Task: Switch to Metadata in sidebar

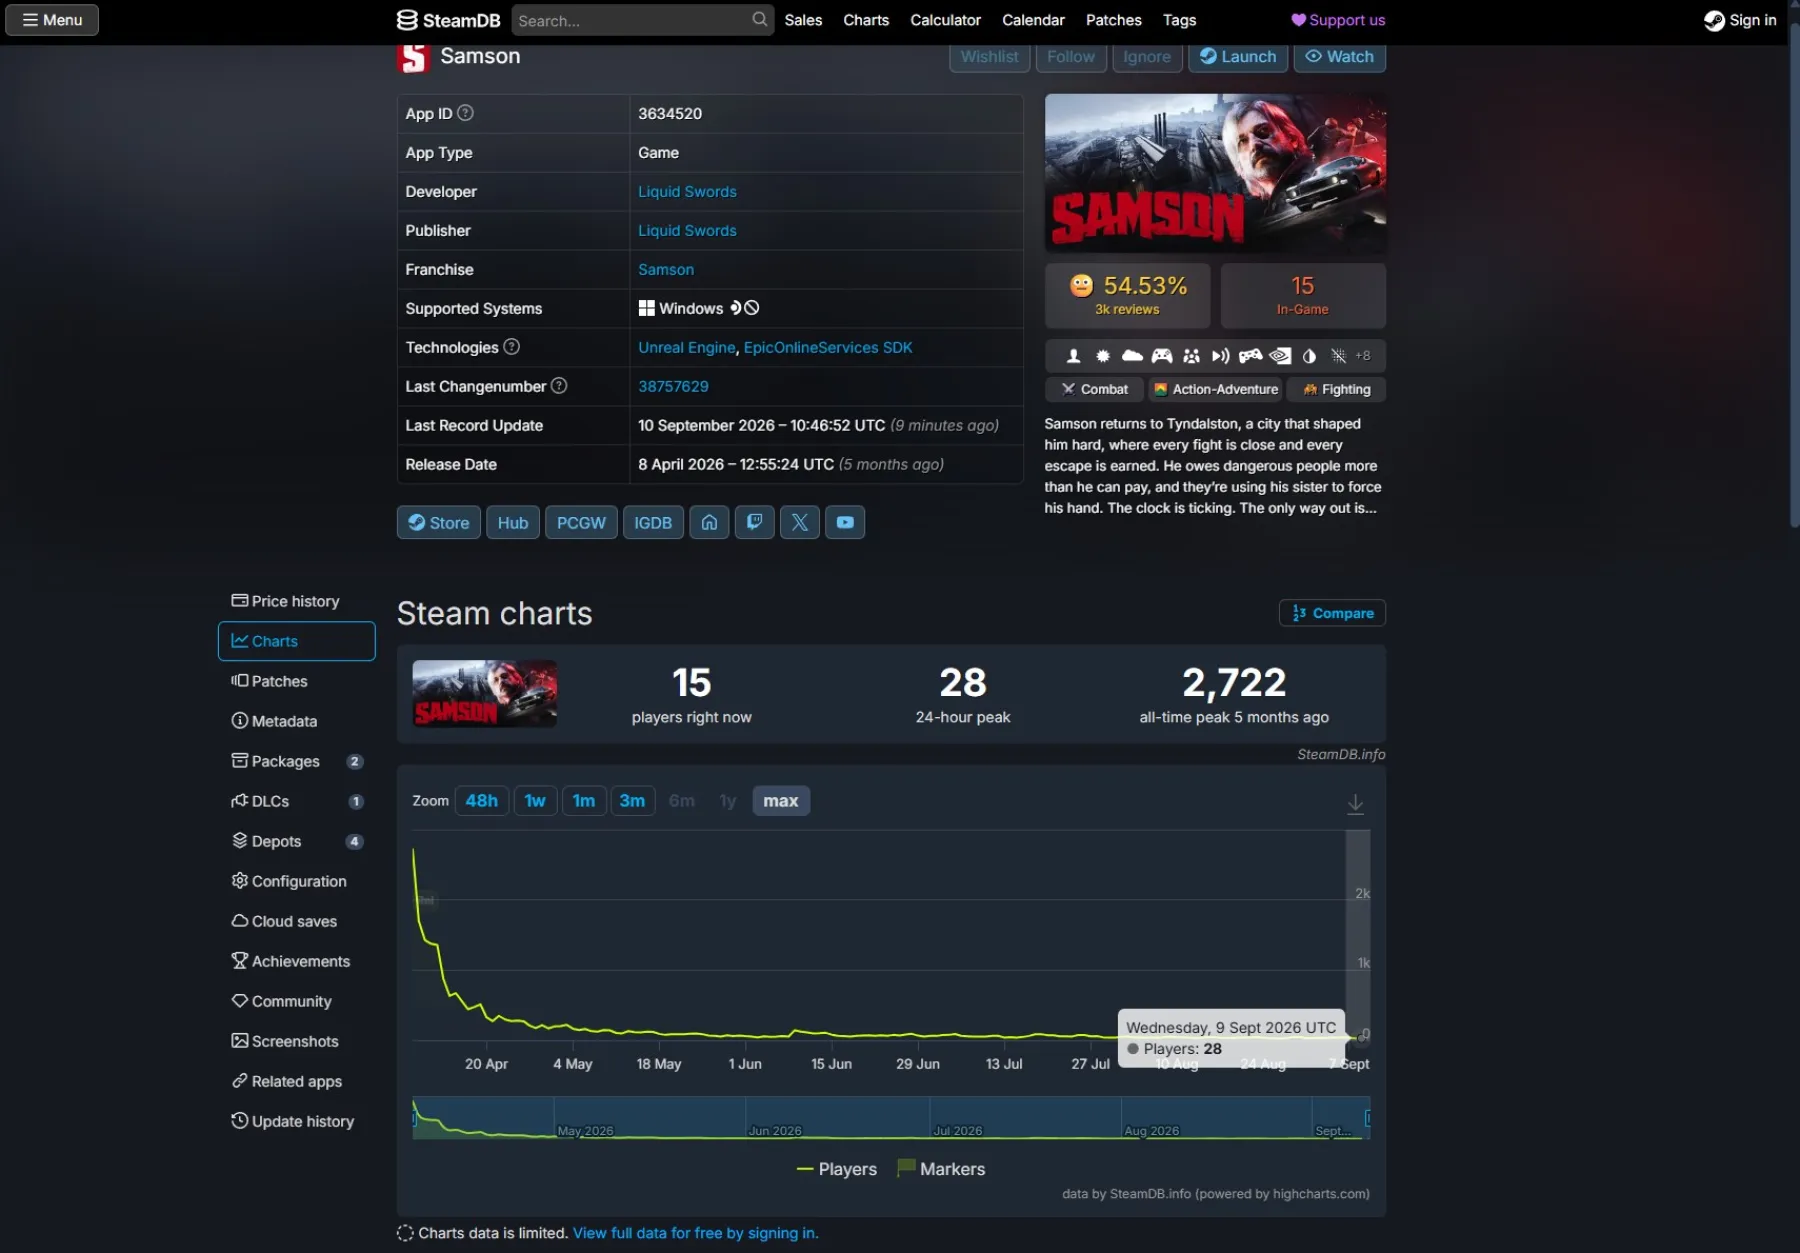Action: 297,721
